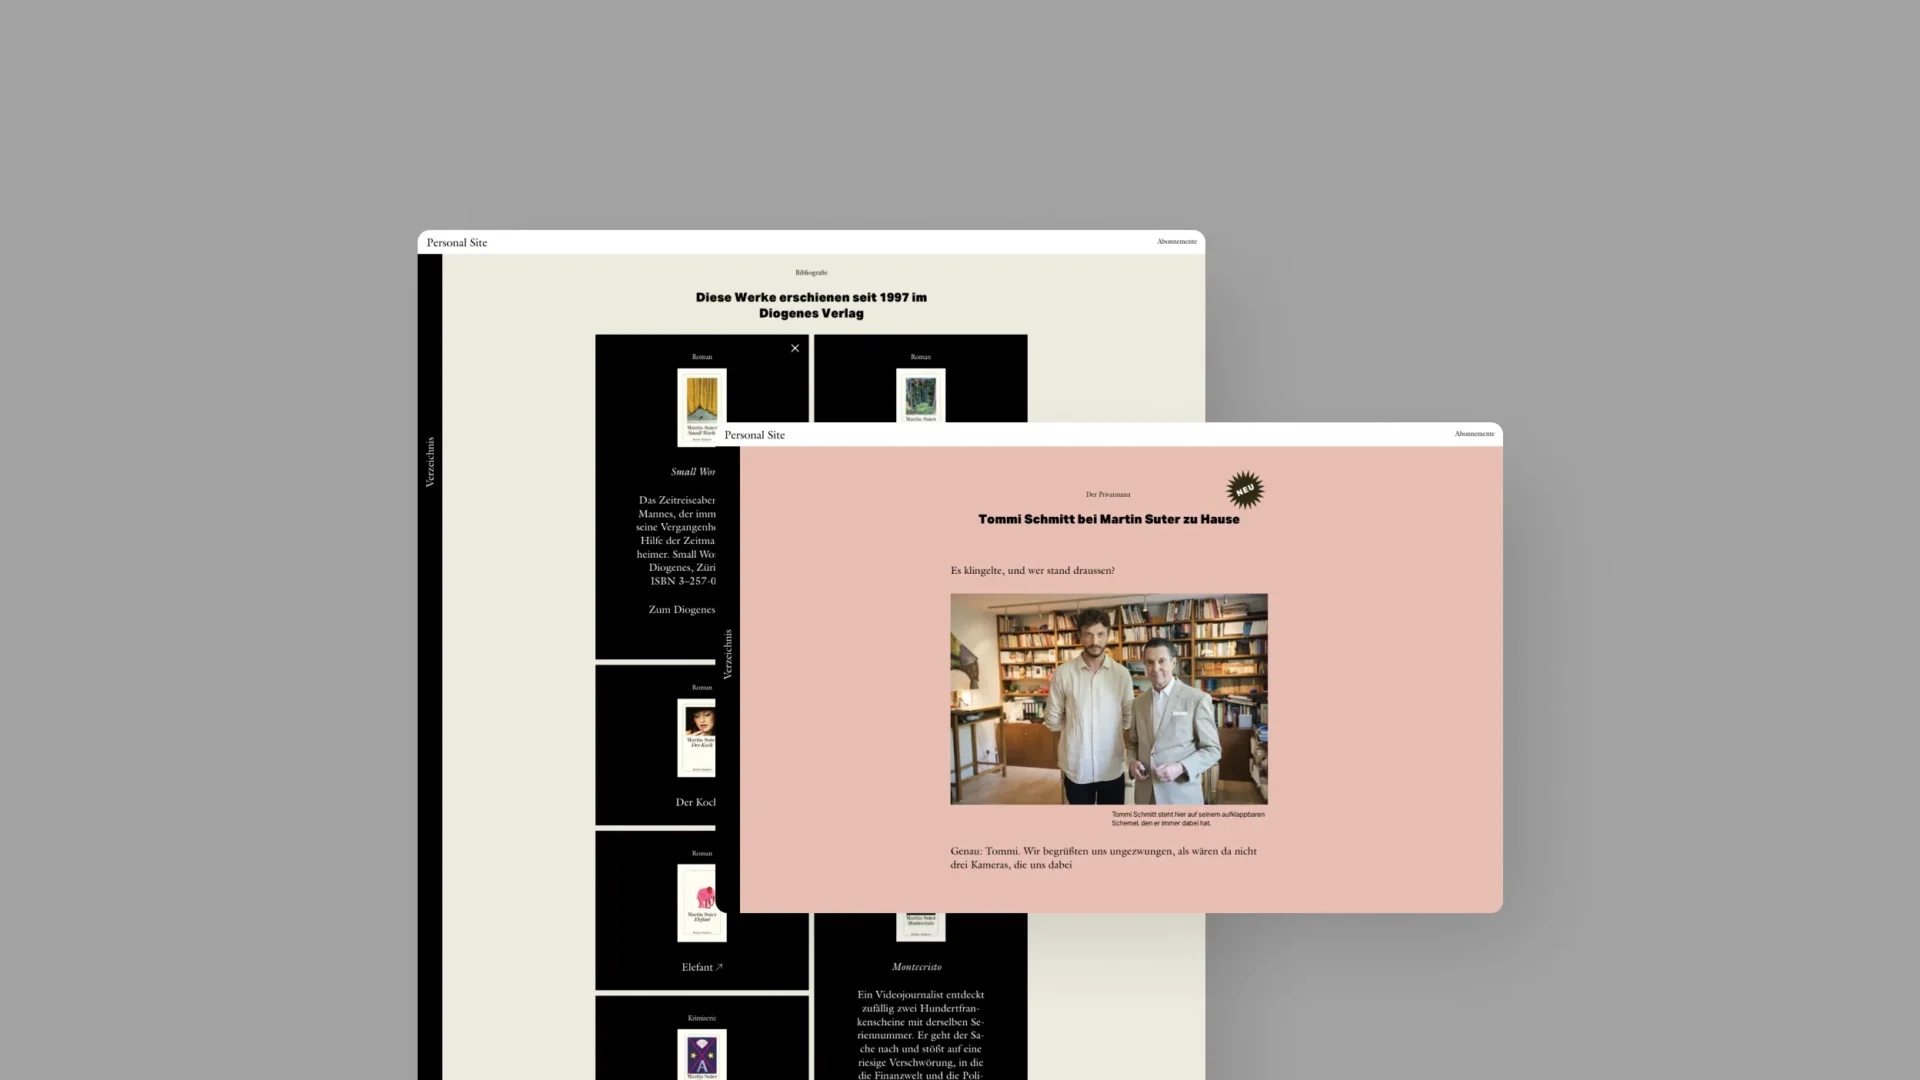Click photo caption about aufklappbaren Schemel

click(1188, 818)
